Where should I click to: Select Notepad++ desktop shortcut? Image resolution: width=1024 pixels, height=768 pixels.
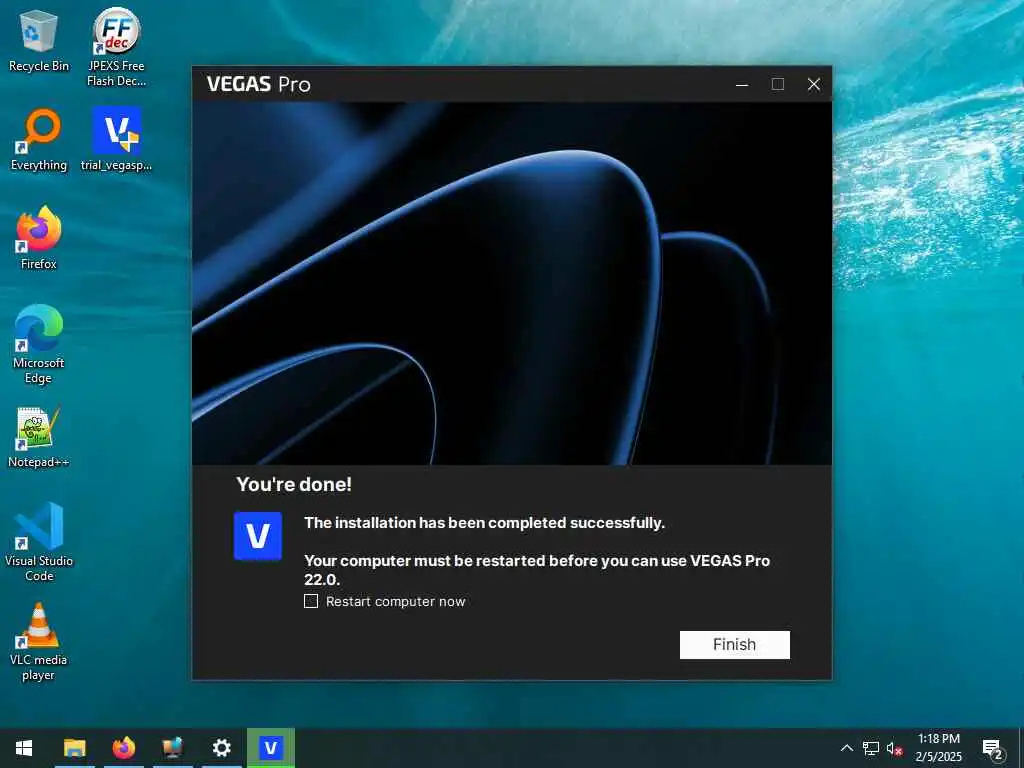39,438
